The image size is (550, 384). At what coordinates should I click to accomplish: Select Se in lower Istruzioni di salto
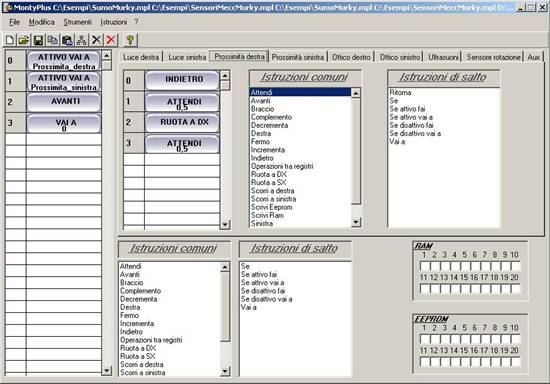click(245, 266)
